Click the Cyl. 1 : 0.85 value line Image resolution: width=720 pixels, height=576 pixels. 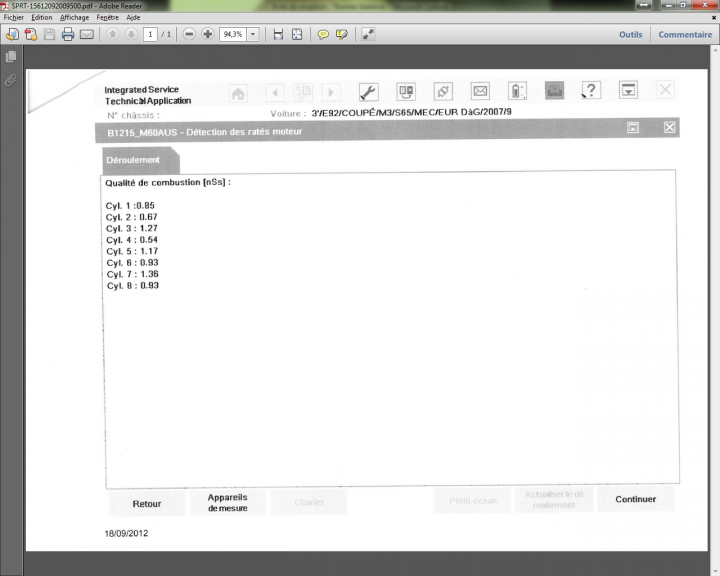(x=130, y=206)
